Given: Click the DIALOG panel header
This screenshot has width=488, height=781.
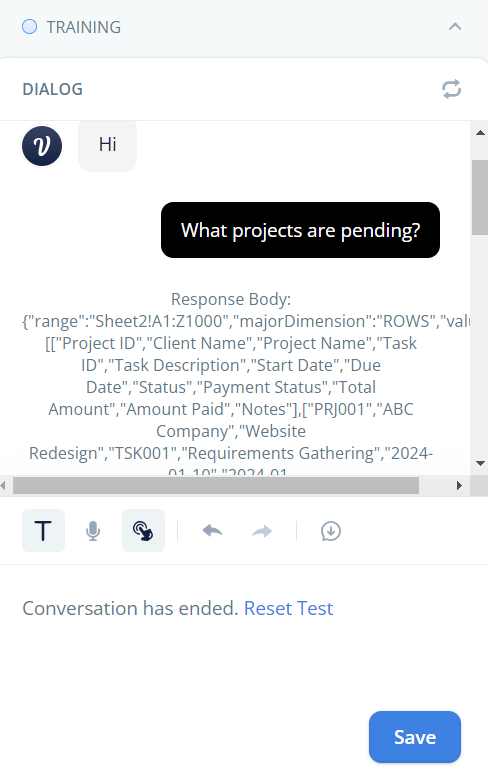Looking at the screenshot, I should (53, 89).
